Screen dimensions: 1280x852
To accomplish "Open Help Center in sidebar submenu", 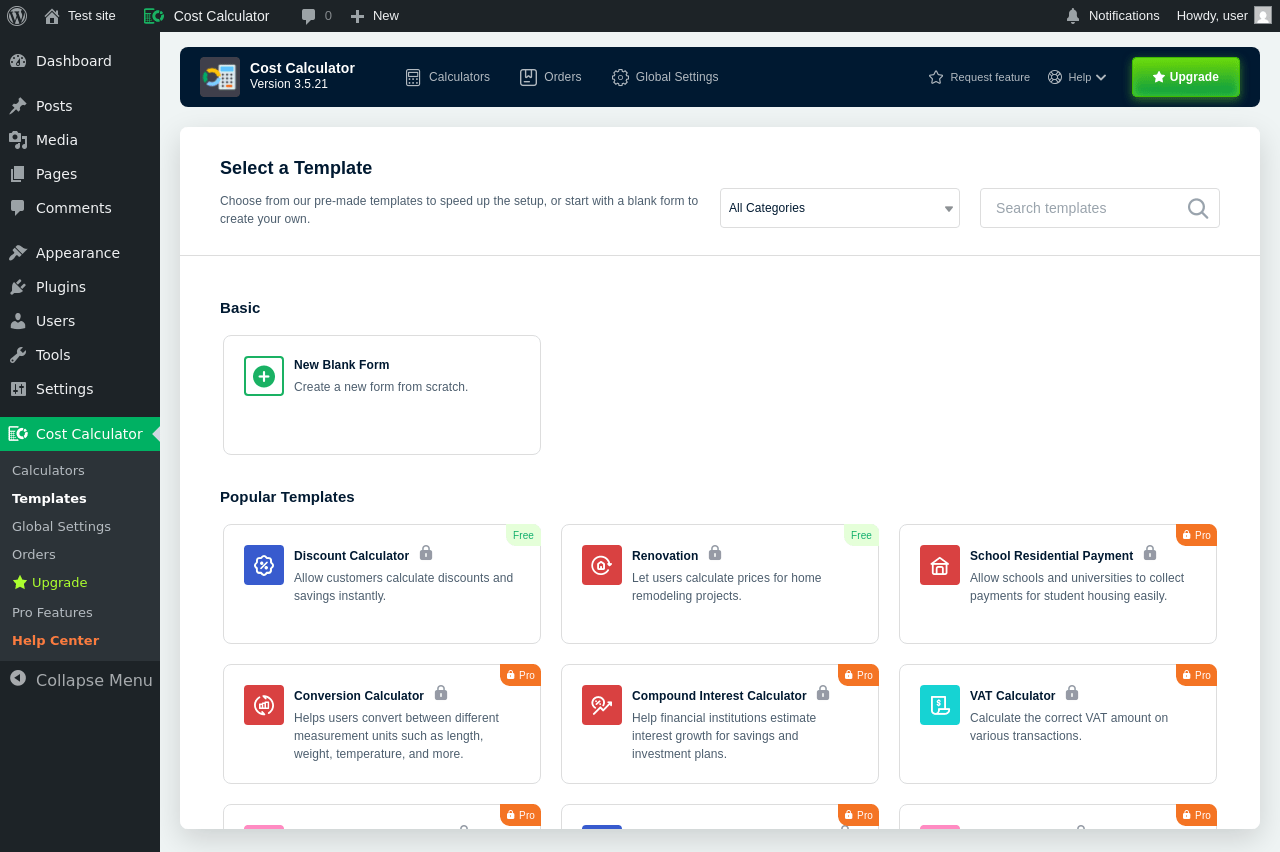I will click(x=55, y=640).
